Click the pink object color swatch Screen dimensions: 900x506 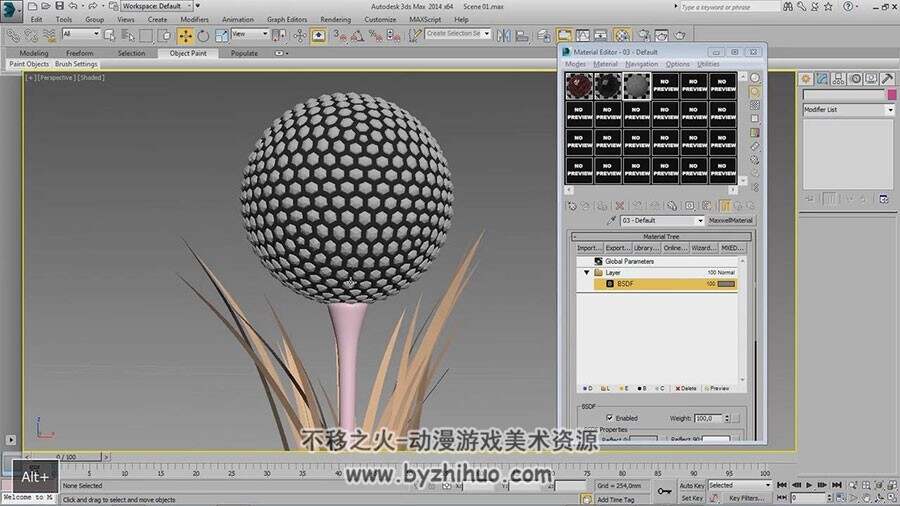[x=891, y=95]
